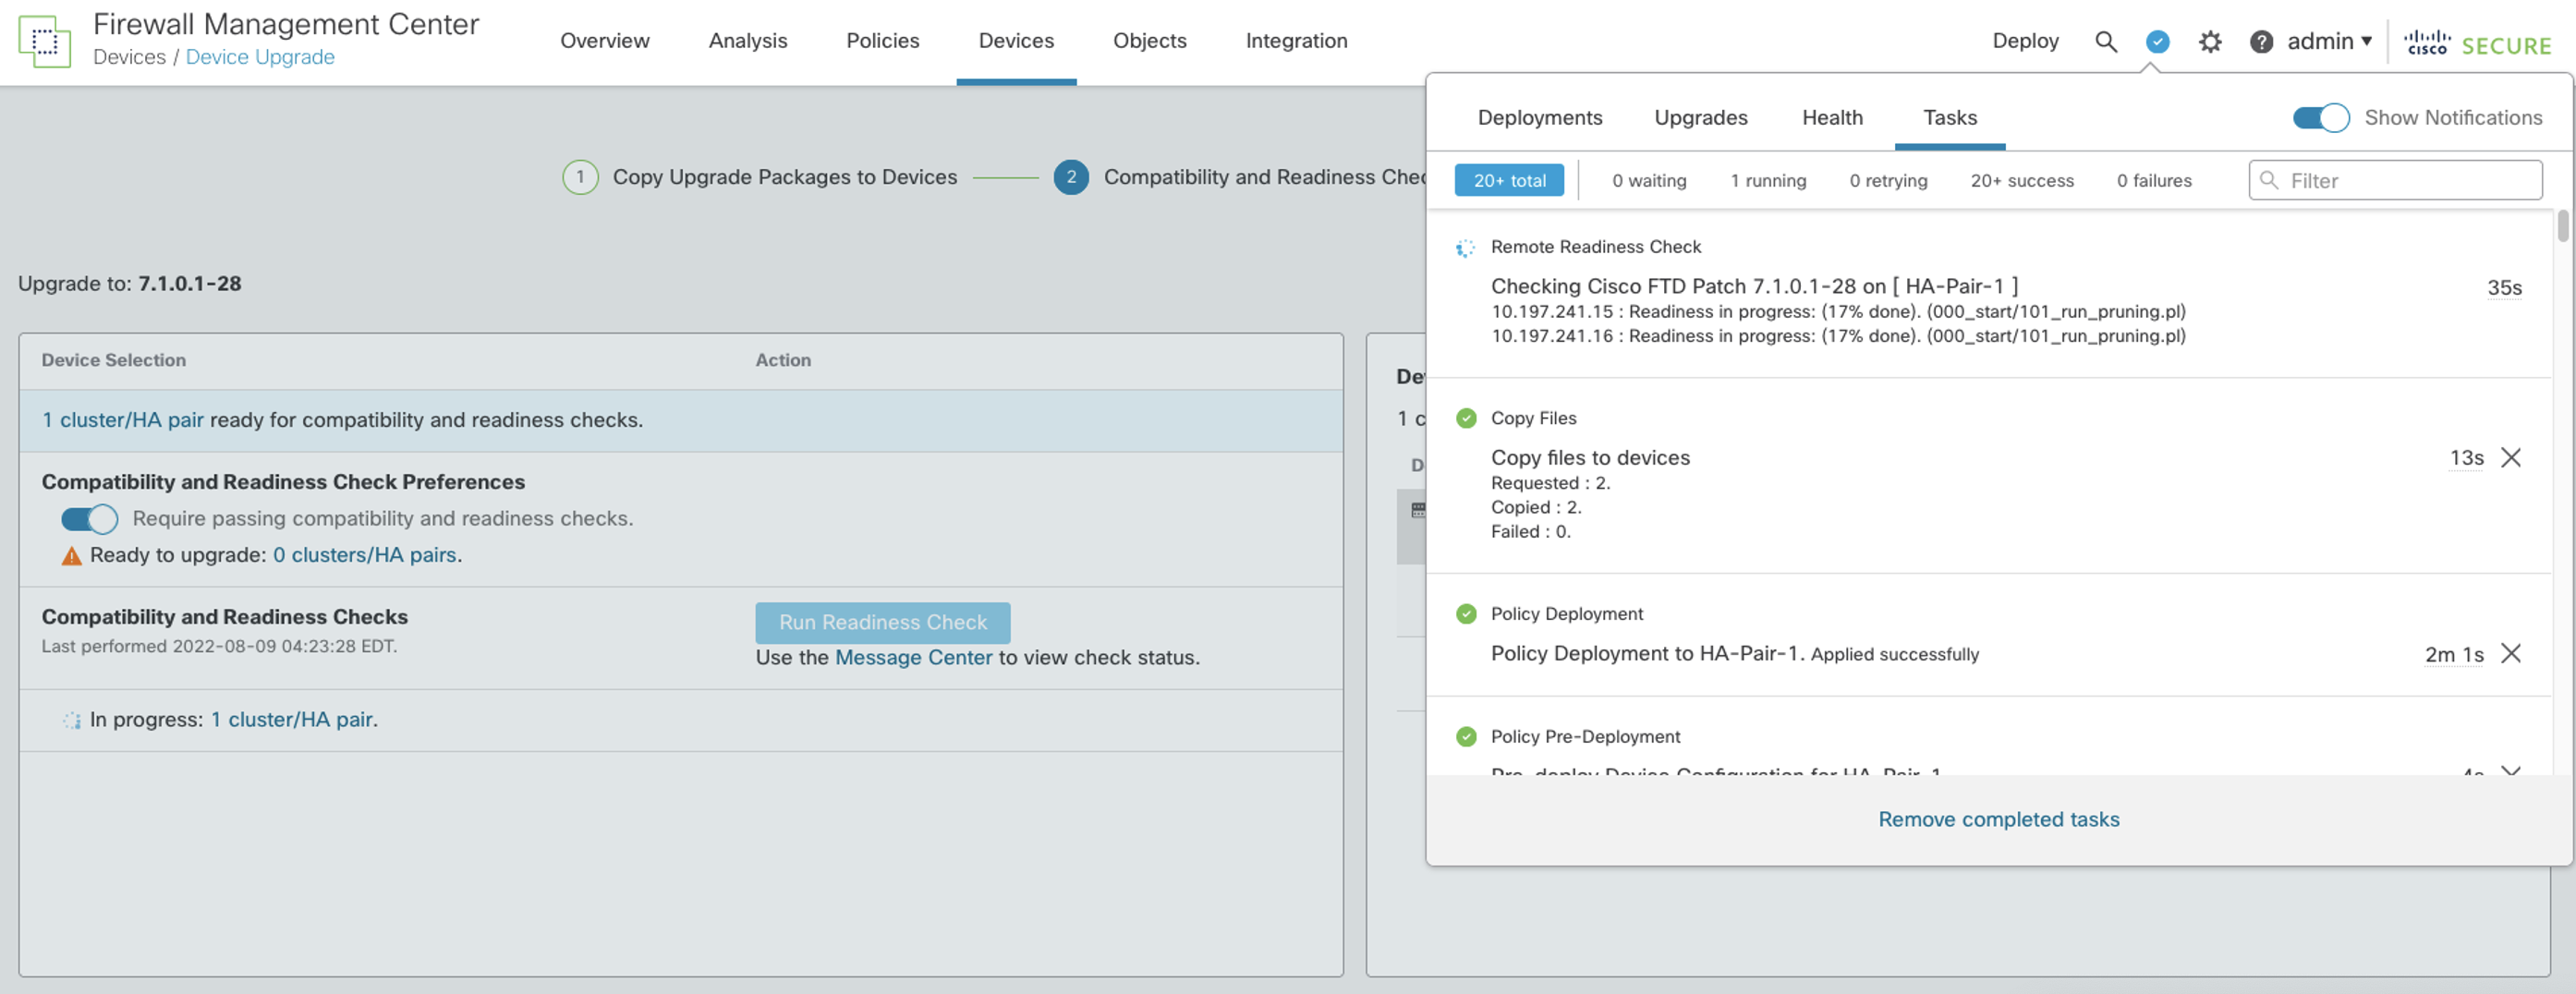The width and height of the screenshot is (2576, 994).
Task: Select the Tasks tab
Action: pos(1950,118)
